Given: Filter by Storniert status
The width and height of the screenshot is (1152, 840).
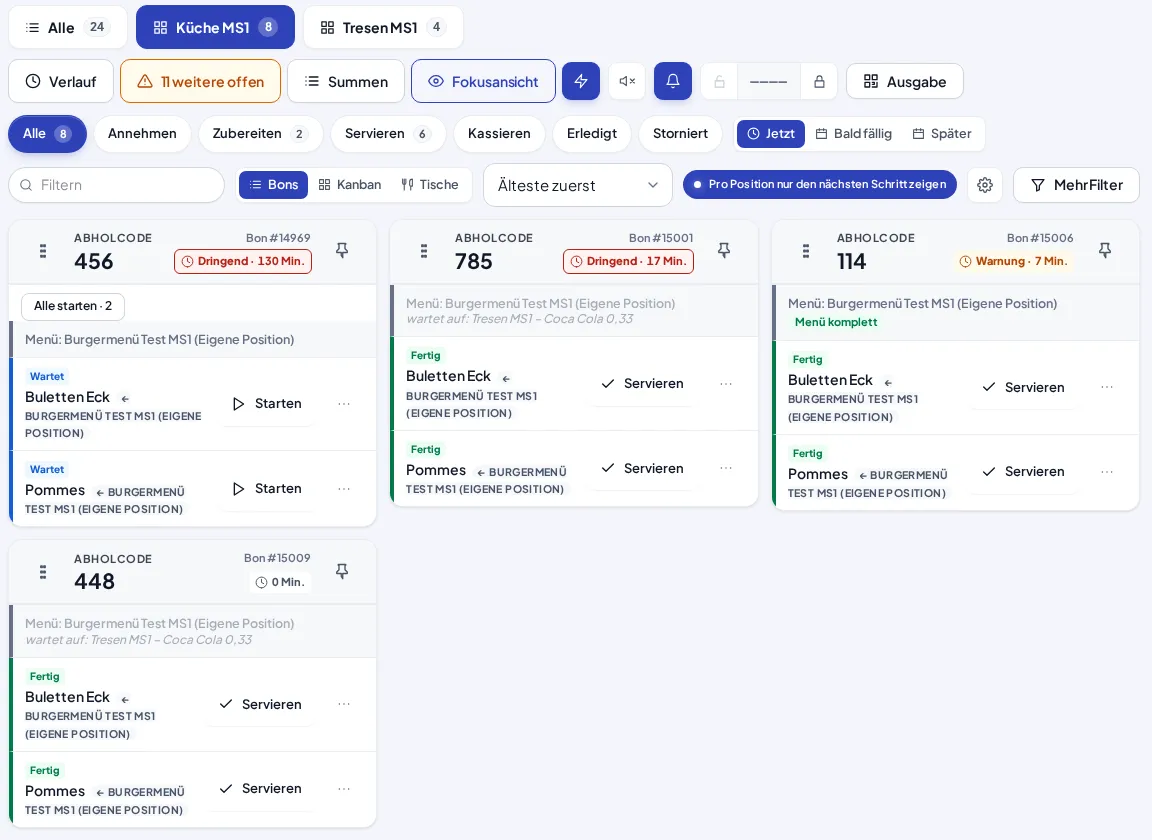Looking at the screenshot, I should tap(680, 134).
